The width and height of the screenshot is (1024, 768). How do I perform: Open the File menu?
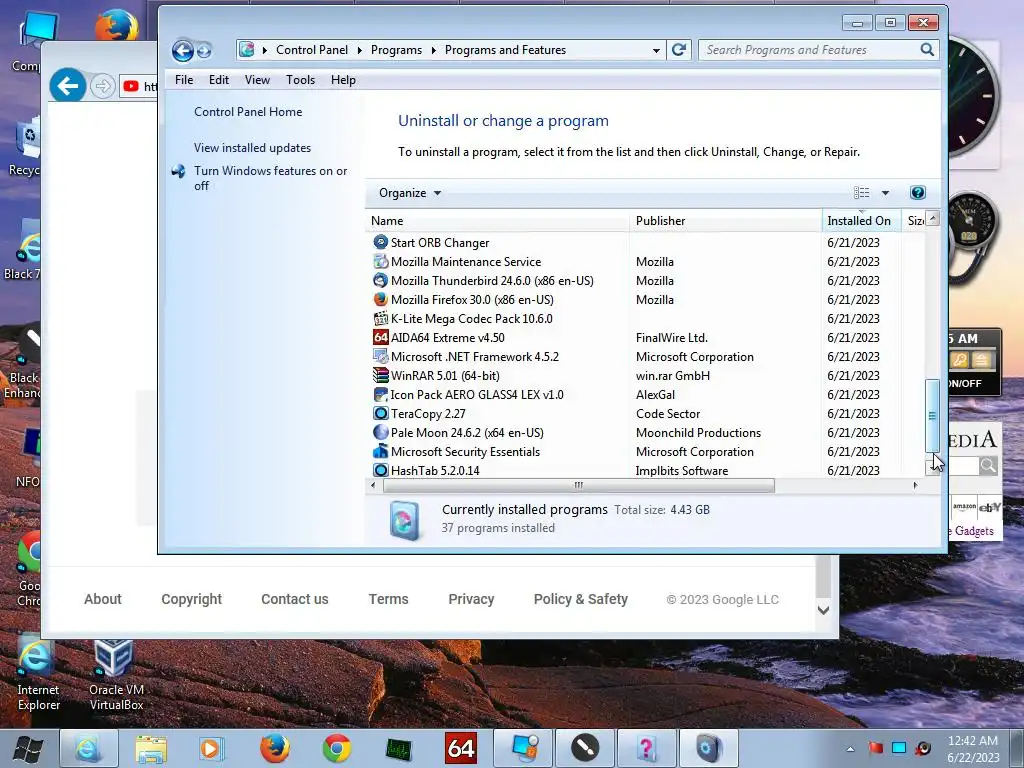point(184,80)
